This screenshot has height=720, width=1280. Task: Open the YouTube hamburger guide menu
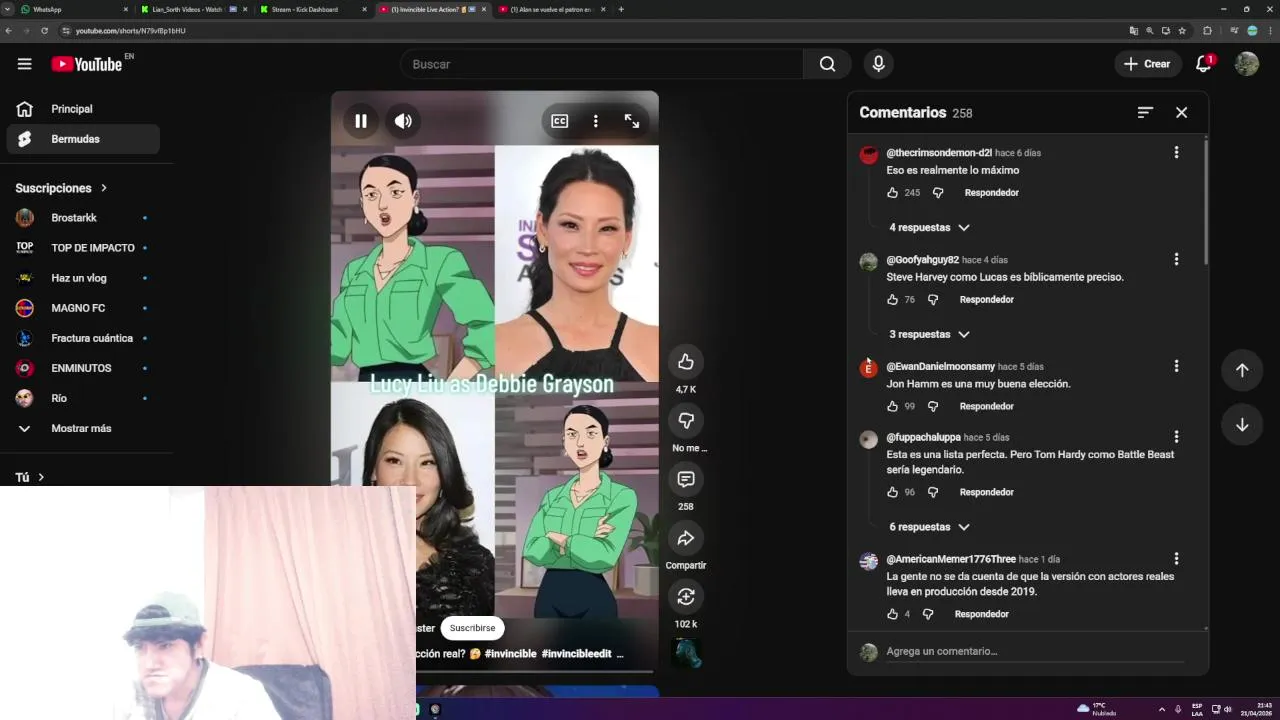[x=24, y=64]
